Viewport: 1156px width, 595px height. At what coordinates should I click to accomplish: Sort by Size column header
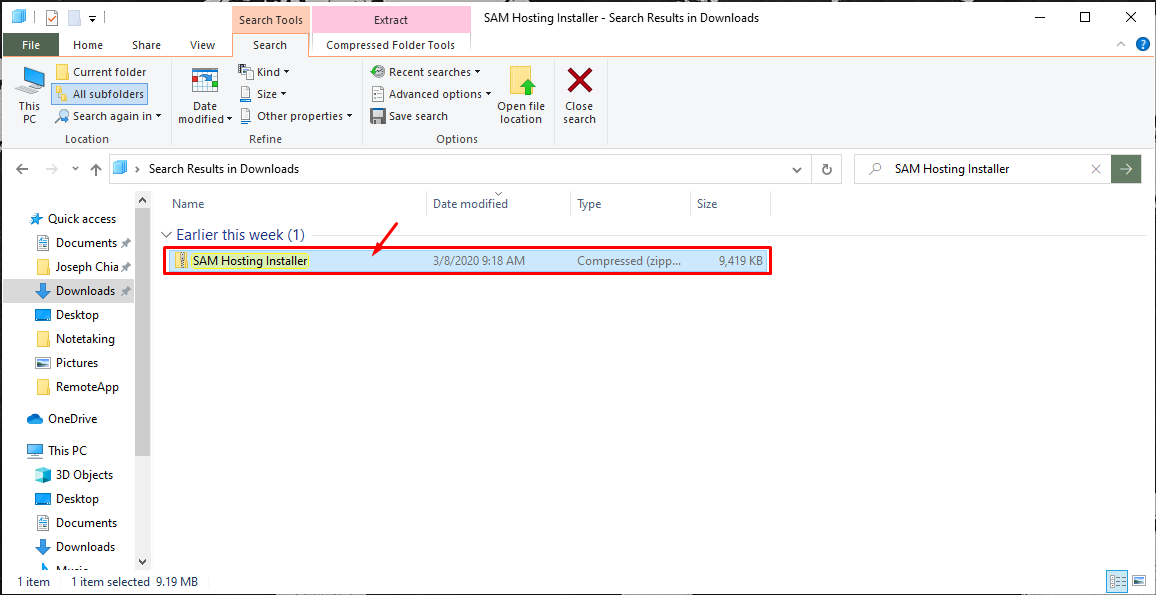(731, 203)
